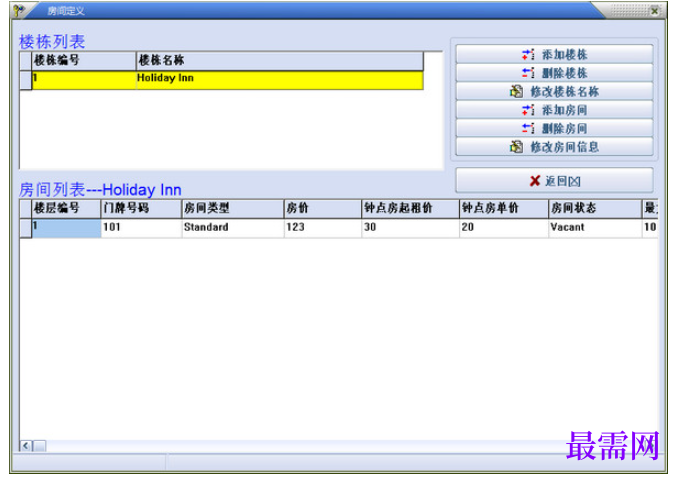The image size is (678, 477).
Task: Select room number 101 cell
Action: [x=141, y=228]
